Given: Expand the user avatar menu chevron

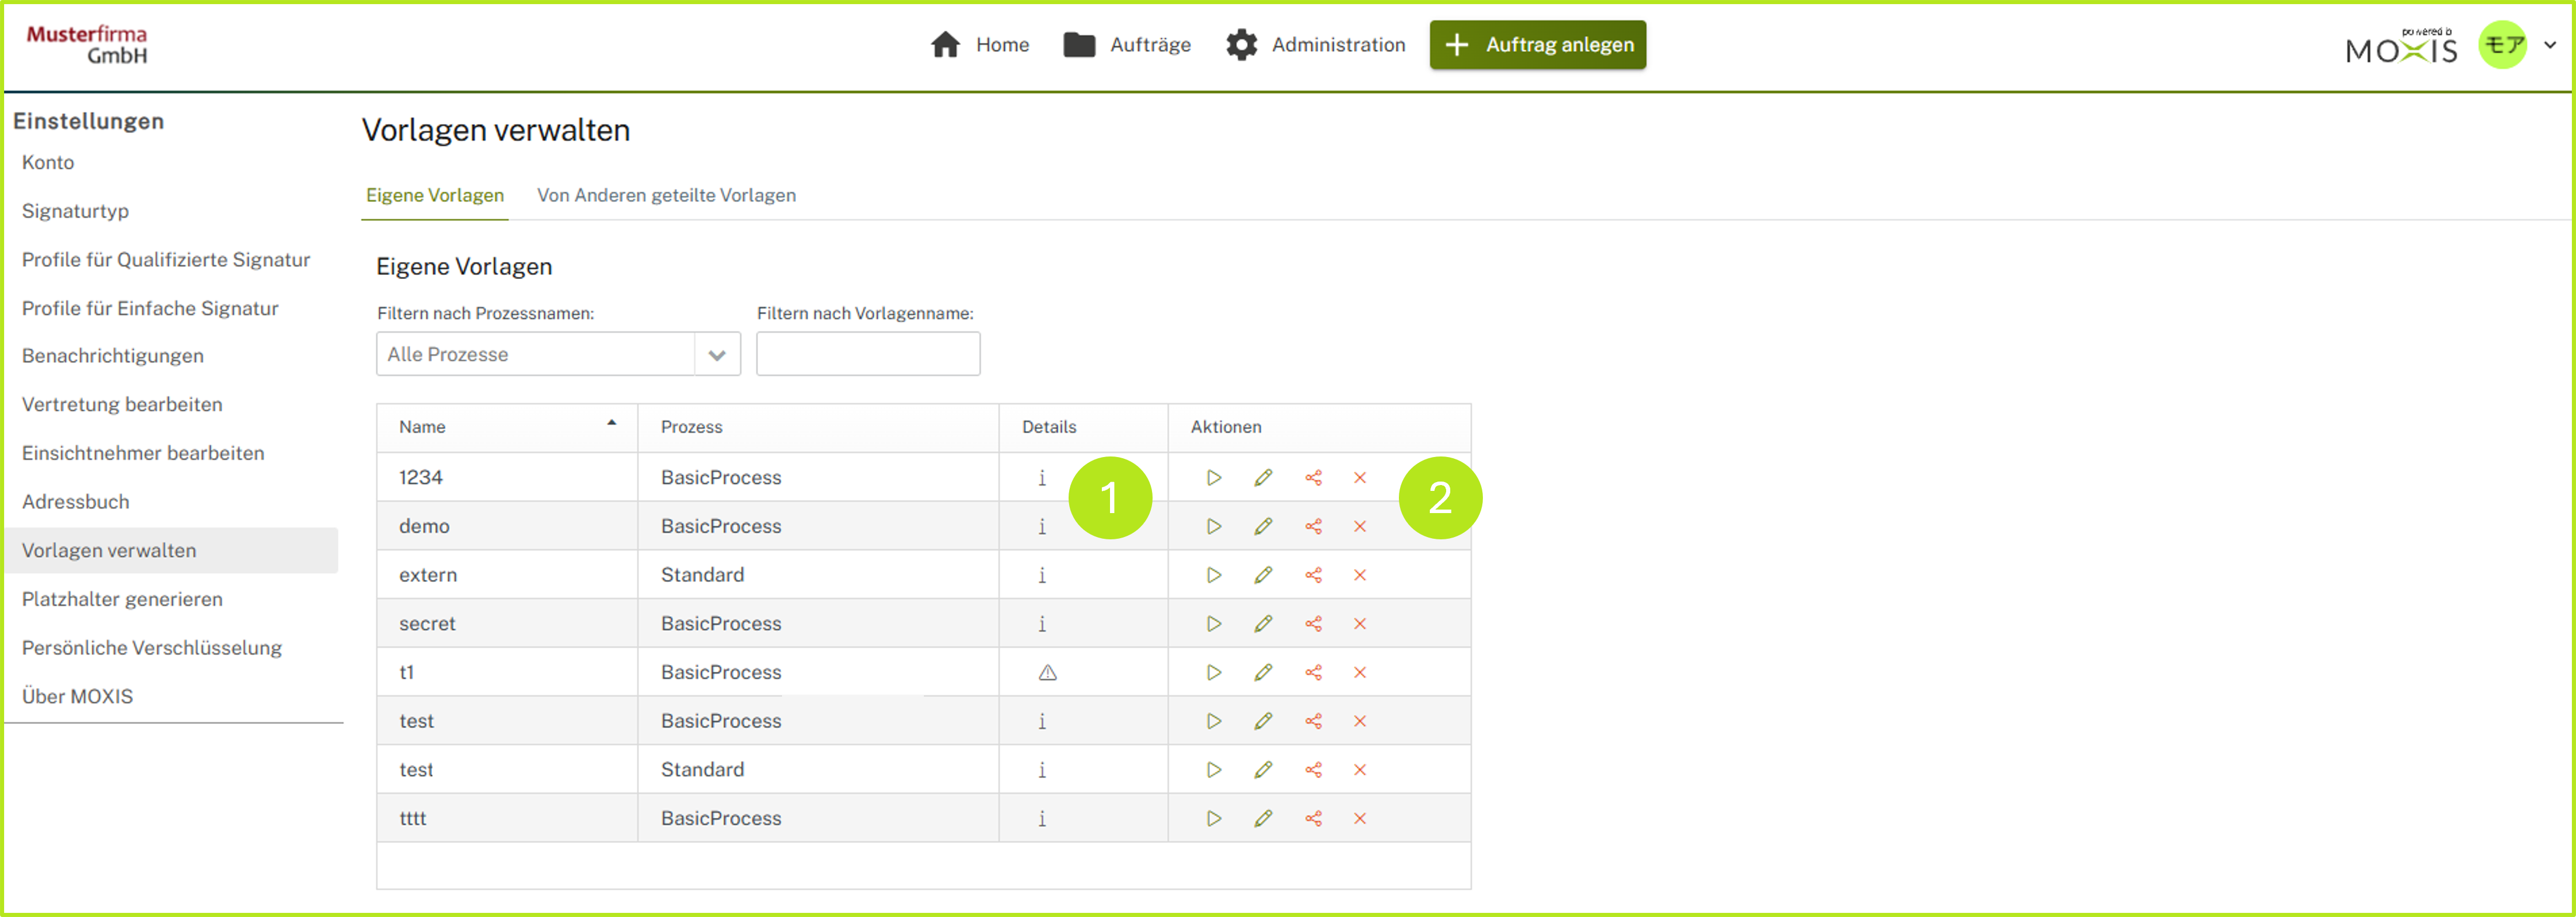Looking at the screenshot, I should pyautogui.click(x=2549, y=45).
